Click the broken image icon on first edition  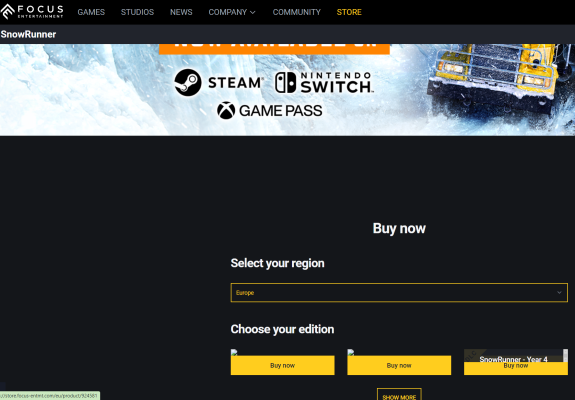[x=234, y=352]
